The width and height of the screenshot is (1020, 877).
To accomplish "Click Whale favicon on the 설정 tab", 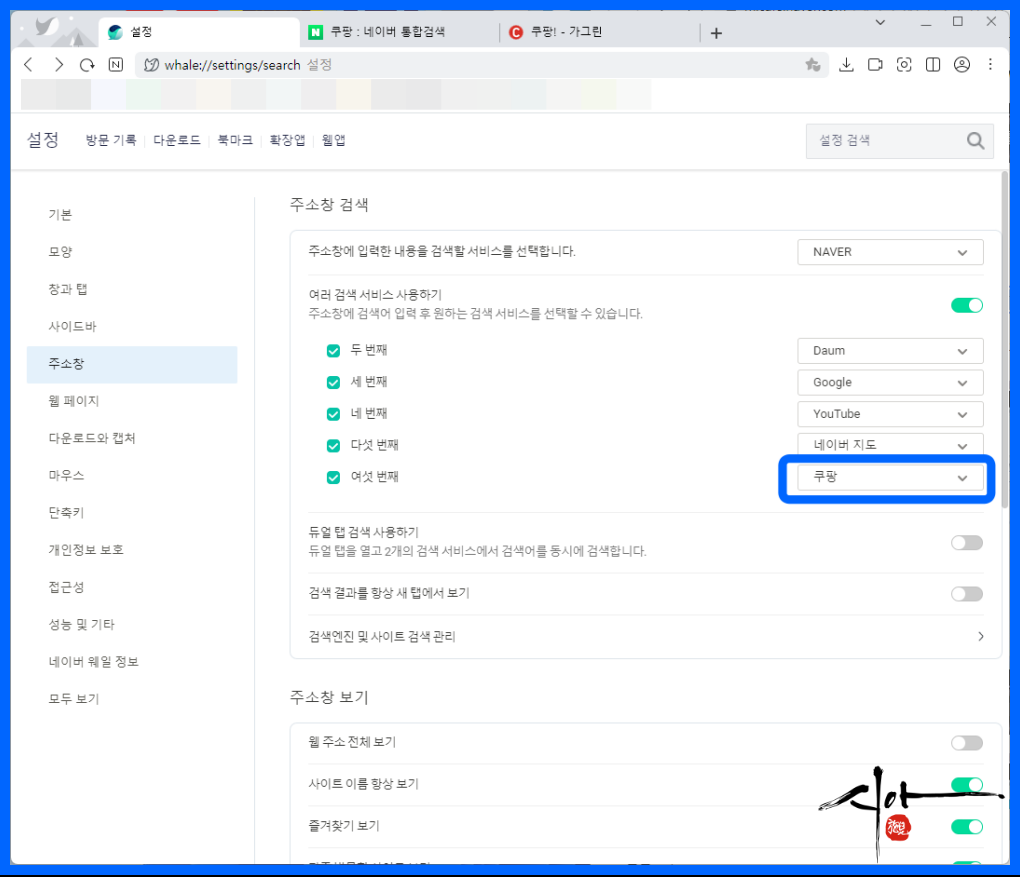I will pos(115,32).
